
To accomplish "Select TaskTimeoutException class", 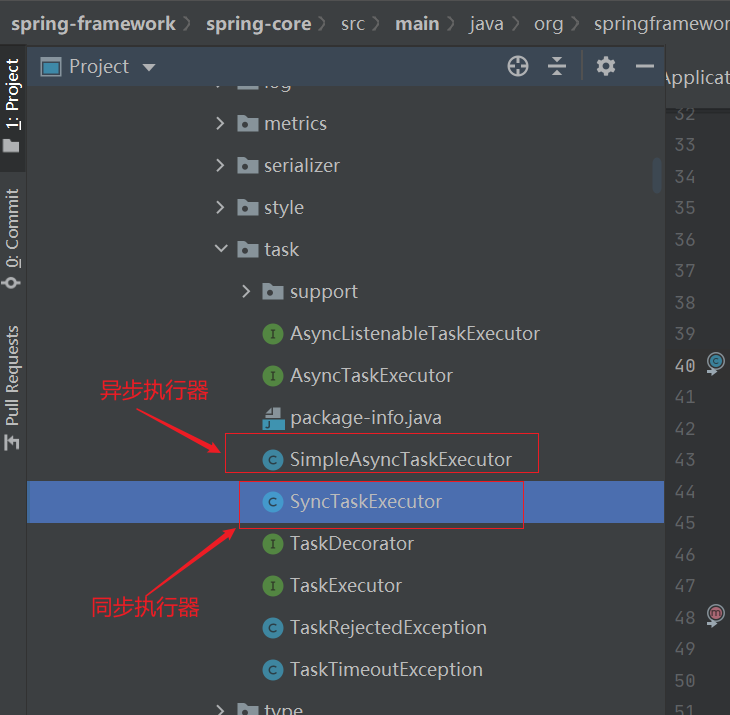I will pyautogui.click(x=386, y=670).
